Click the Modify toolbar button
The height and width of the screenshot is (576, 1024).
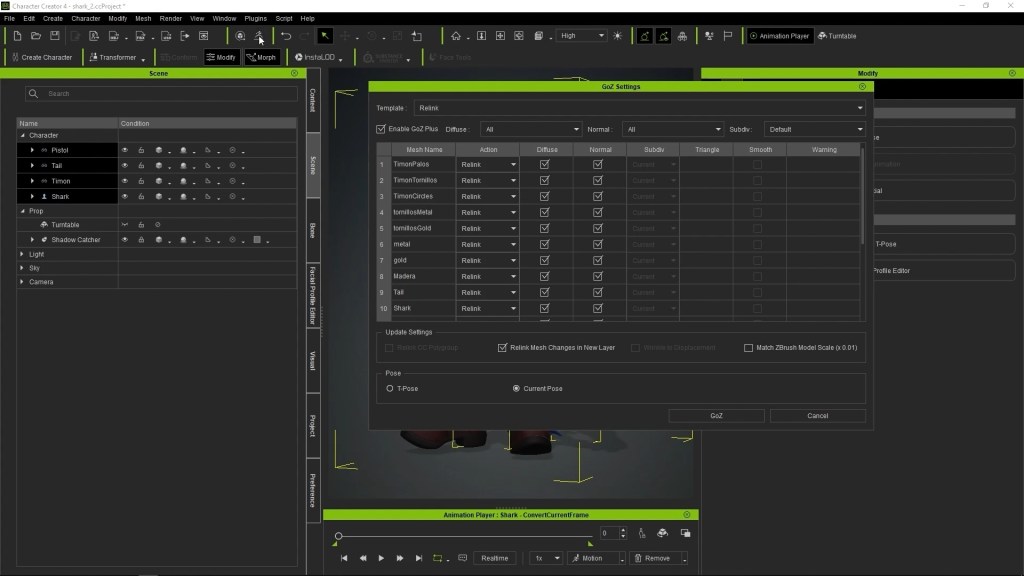(221, 57)
